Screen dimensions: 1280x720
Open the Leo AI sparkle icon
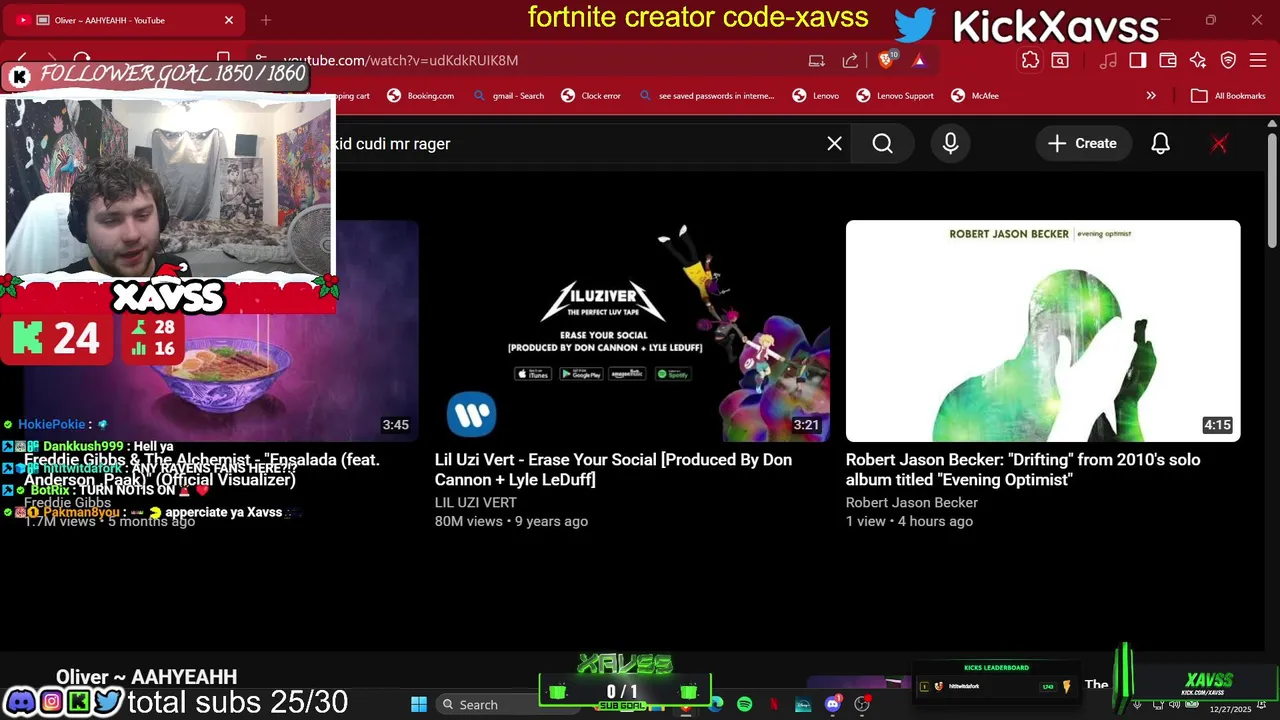(1198, 60)
